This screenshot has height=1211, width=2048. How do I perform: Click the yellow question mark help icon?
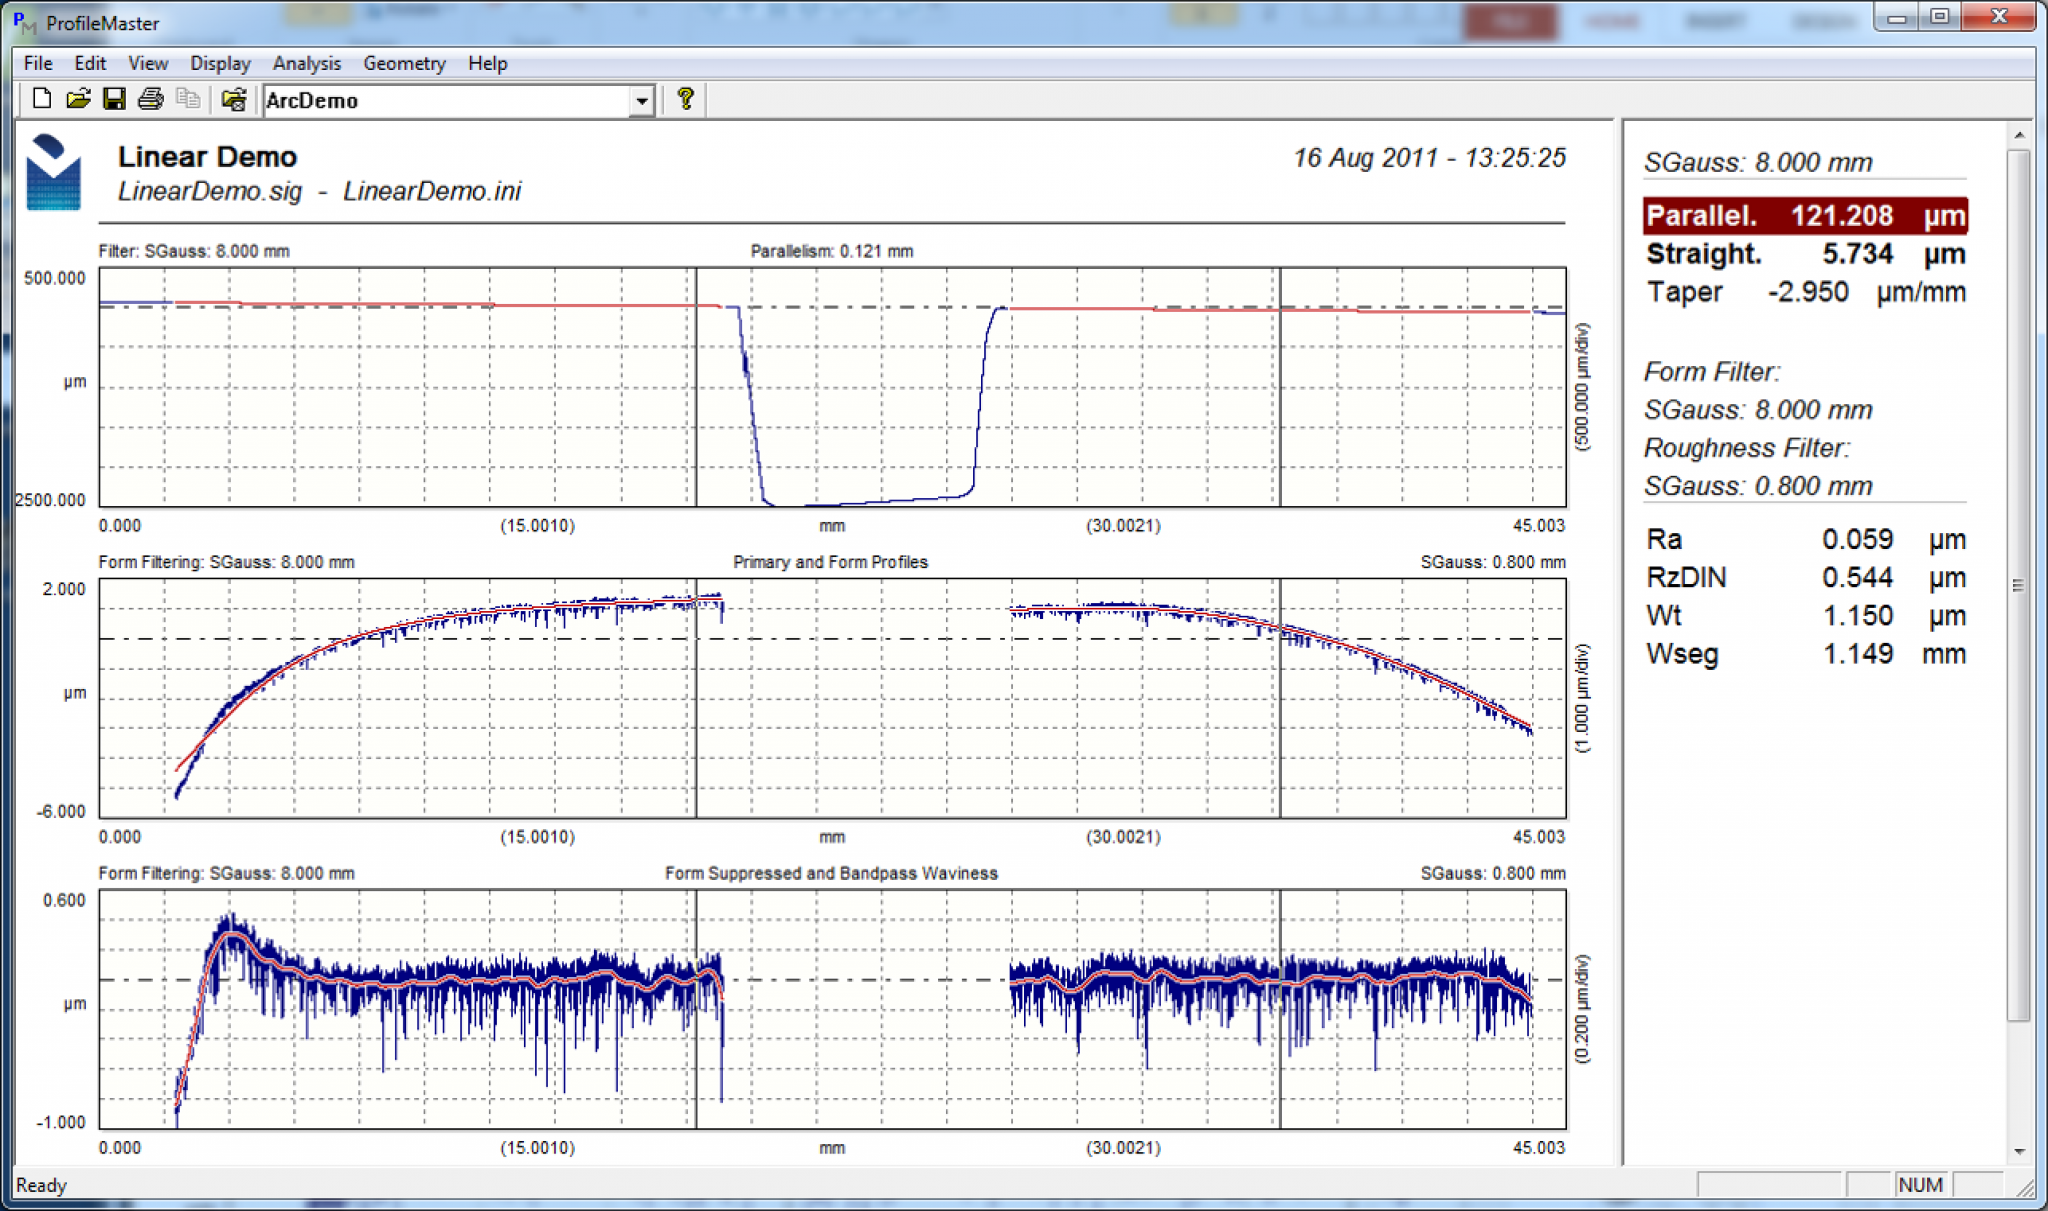pyautogui.click(x=685, y=99)
